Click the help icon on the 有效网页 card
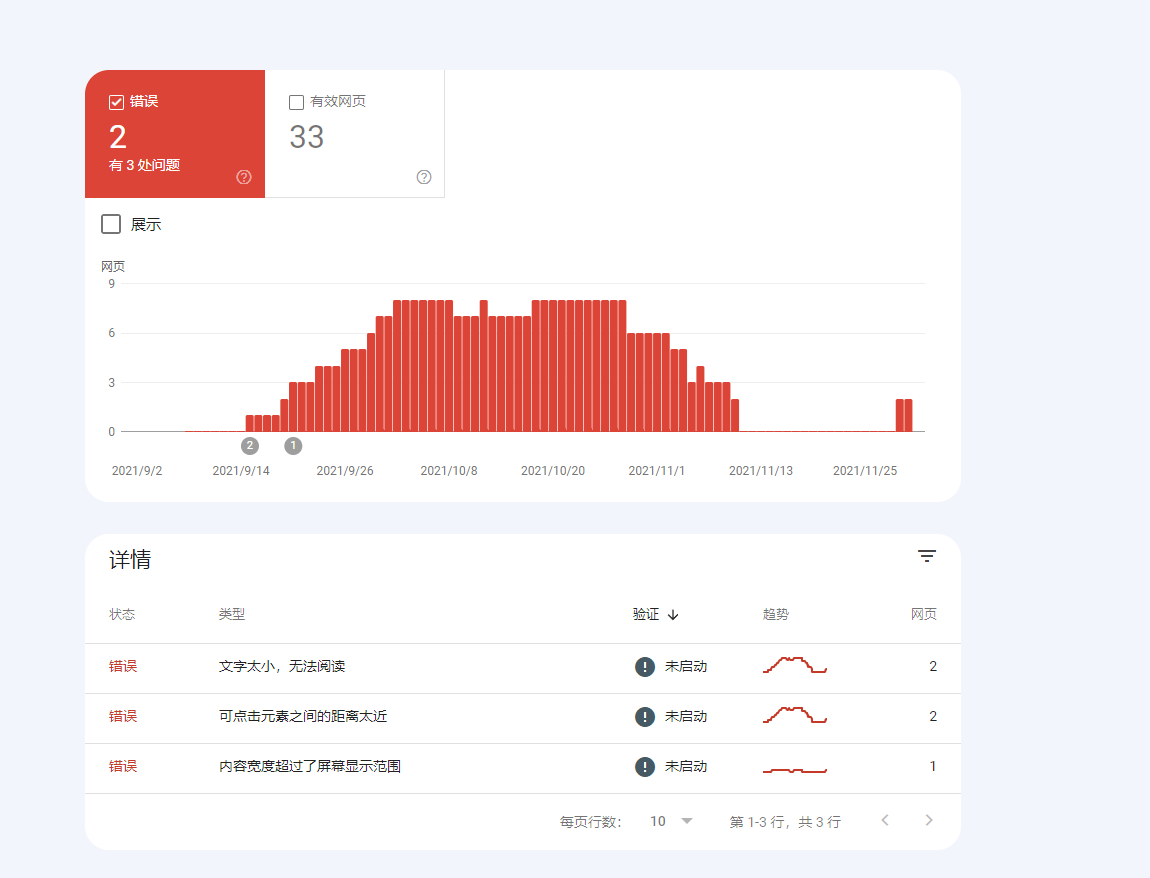1150x878 pixels. pos(423,177)
